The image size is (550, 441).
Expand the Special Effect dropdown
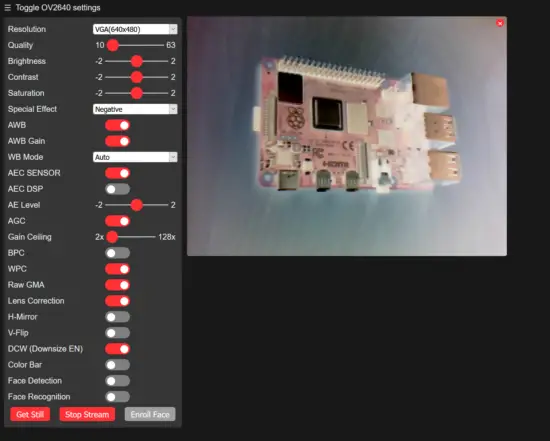point(135,109)
